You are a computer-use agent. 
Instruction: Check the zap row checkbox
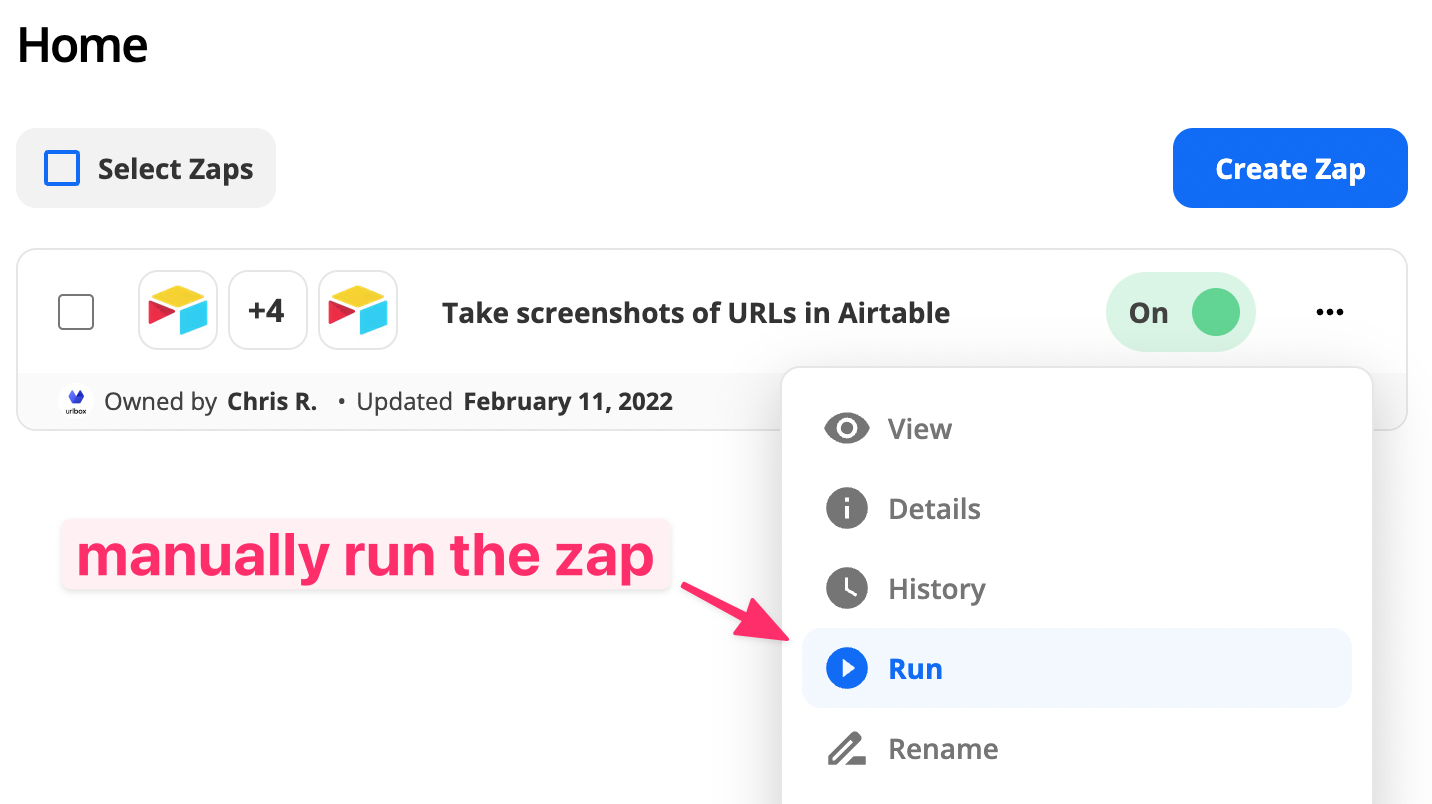click(x=76, y=312)
